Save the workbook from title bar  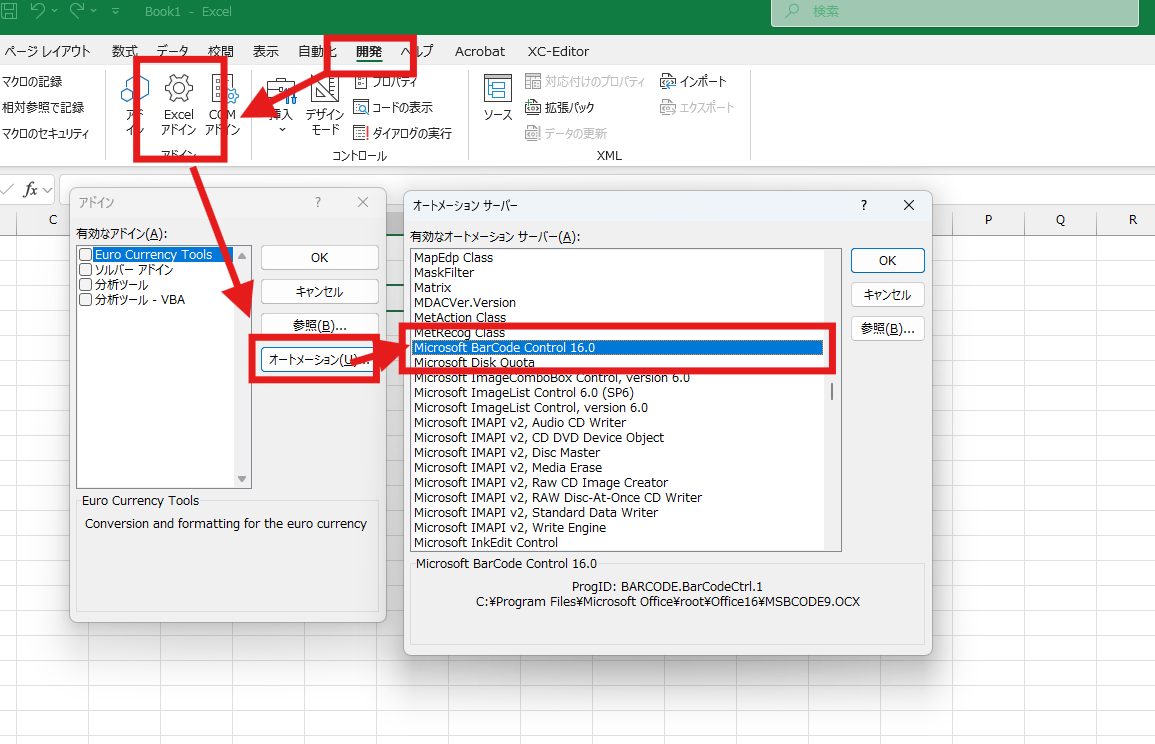[9, 11]
